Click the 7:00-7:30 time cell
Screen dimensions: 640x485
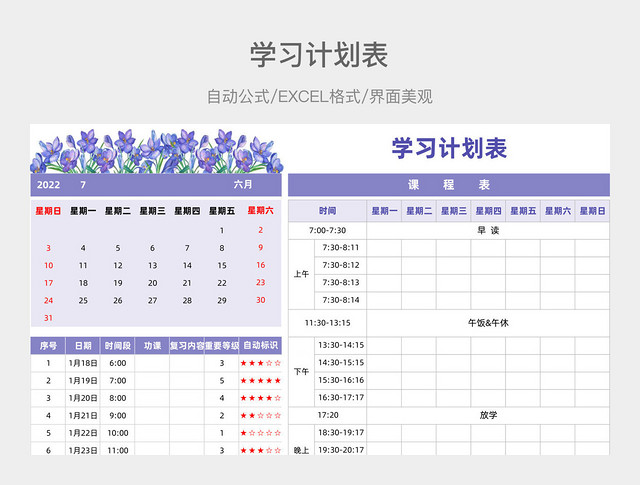pyautogui.click(x=327, y=231)
